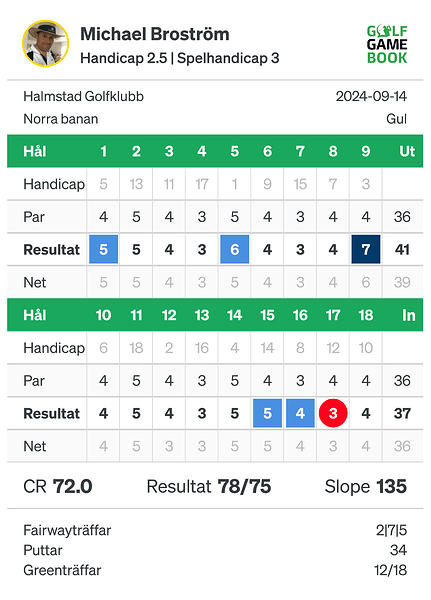Click the Slope 135 value
Image resolution: width=431 pixels, height=600 pixels.
pos(366,487)
